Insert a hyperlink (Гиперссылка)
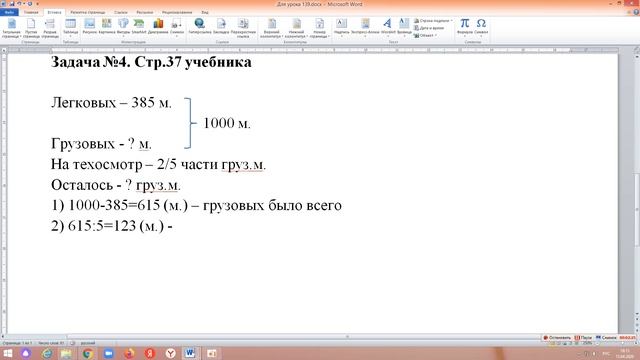The image size is (640, 360). [x=200, y=26]
